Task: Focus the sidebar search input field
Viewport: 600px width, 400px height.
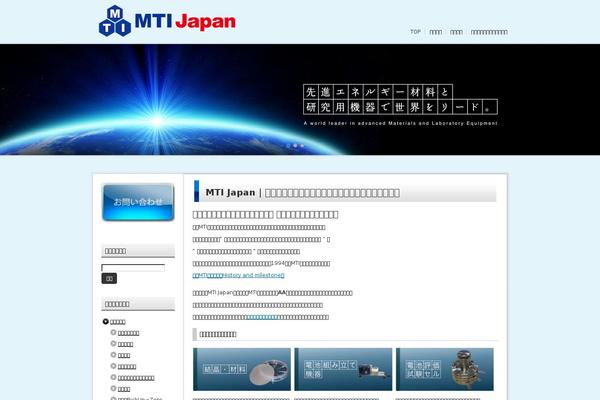Action: (133, 268)
